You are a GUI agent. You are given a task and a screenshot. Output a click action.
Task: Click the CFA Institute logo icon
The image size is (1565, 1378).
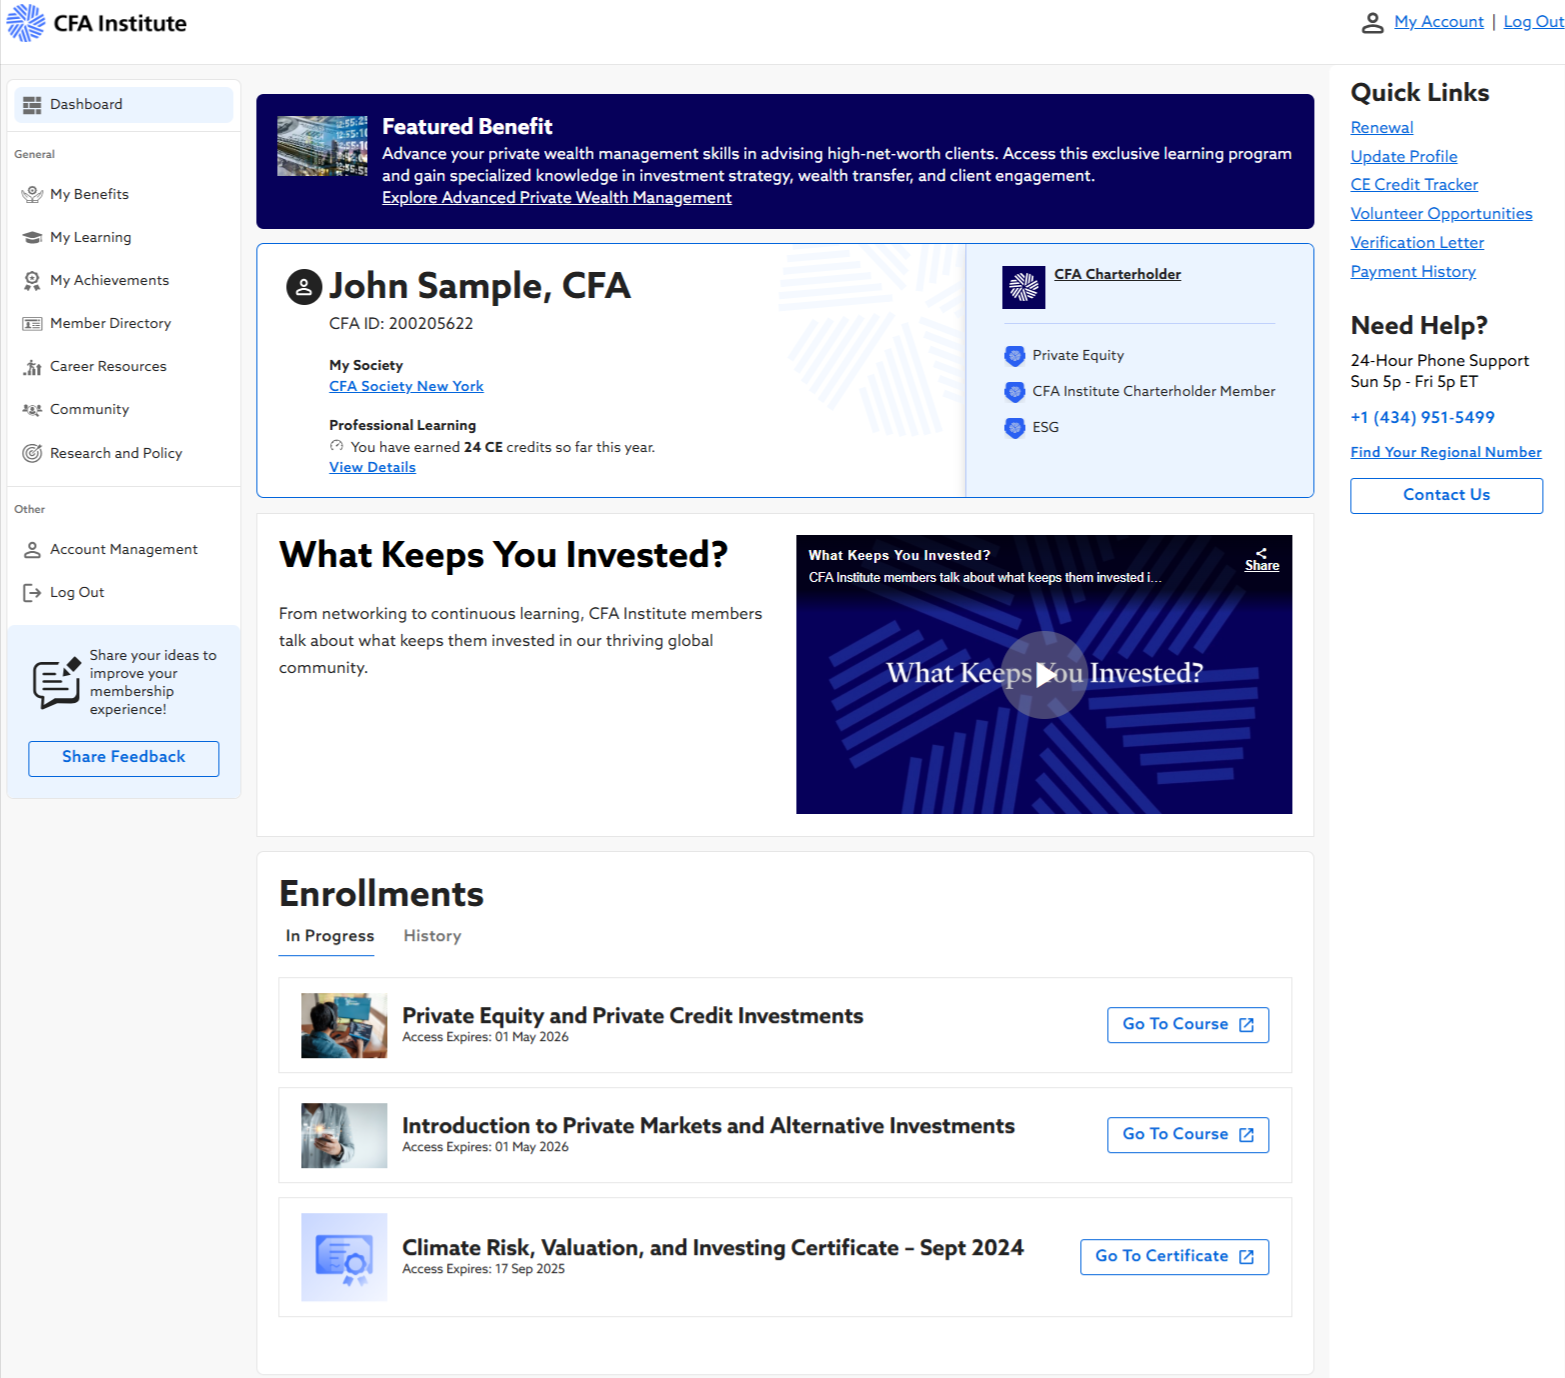point(26,22)
